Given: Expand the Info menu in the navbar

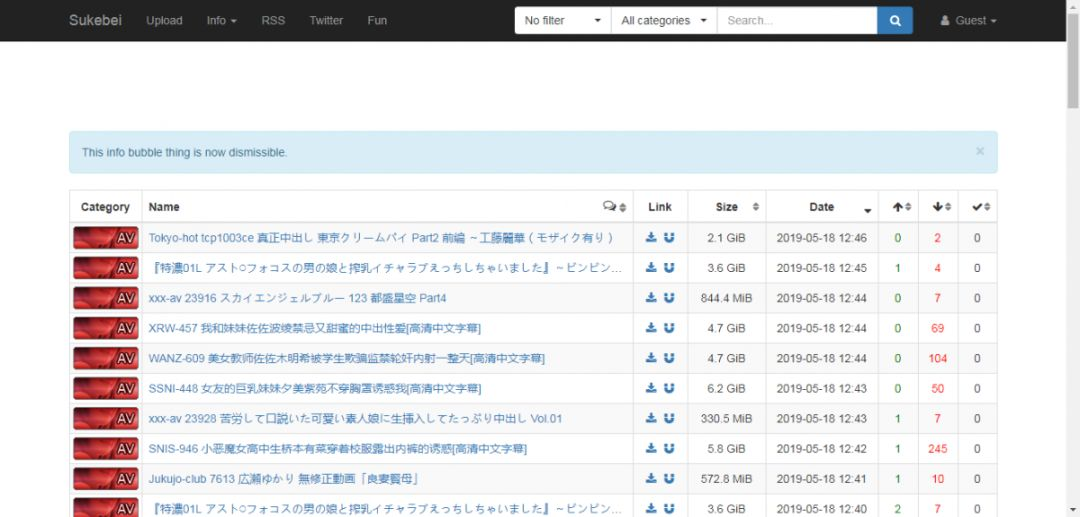Looking at the screenshot, I should tap(221, 21).
